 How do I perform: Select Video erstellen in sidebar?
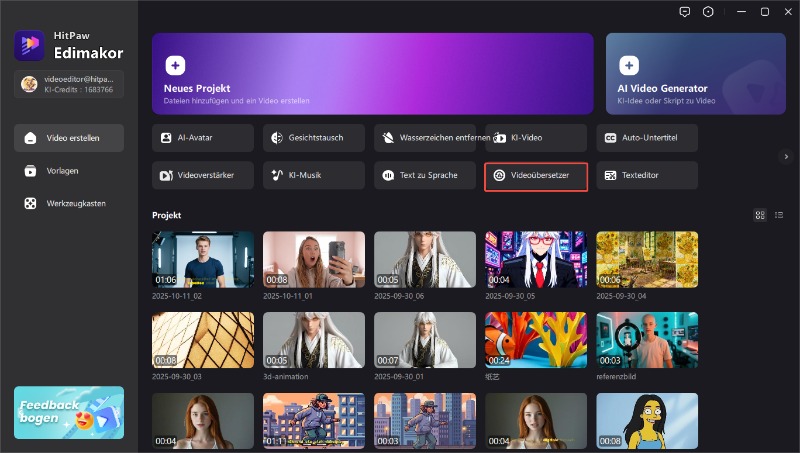click(x=69, y=138)
